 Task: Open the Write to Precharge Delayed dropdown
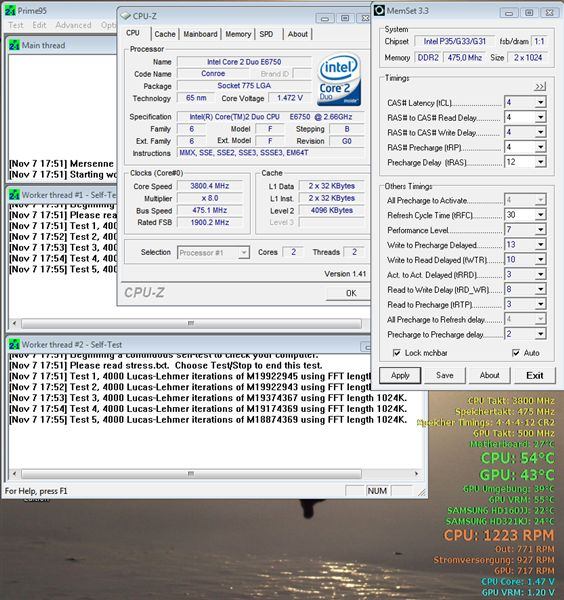(540, 245)
